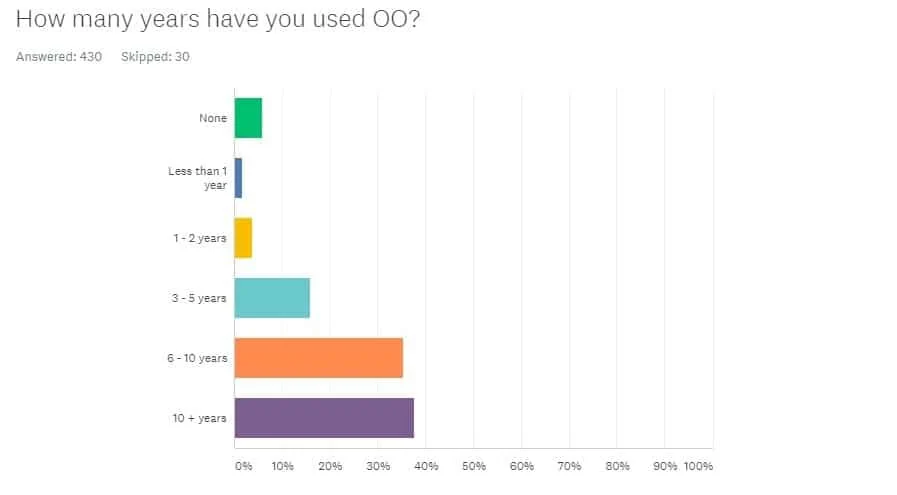Click the '10 + years' label
The width and height of the screenshot is (897, 495).
coord(200,418)
